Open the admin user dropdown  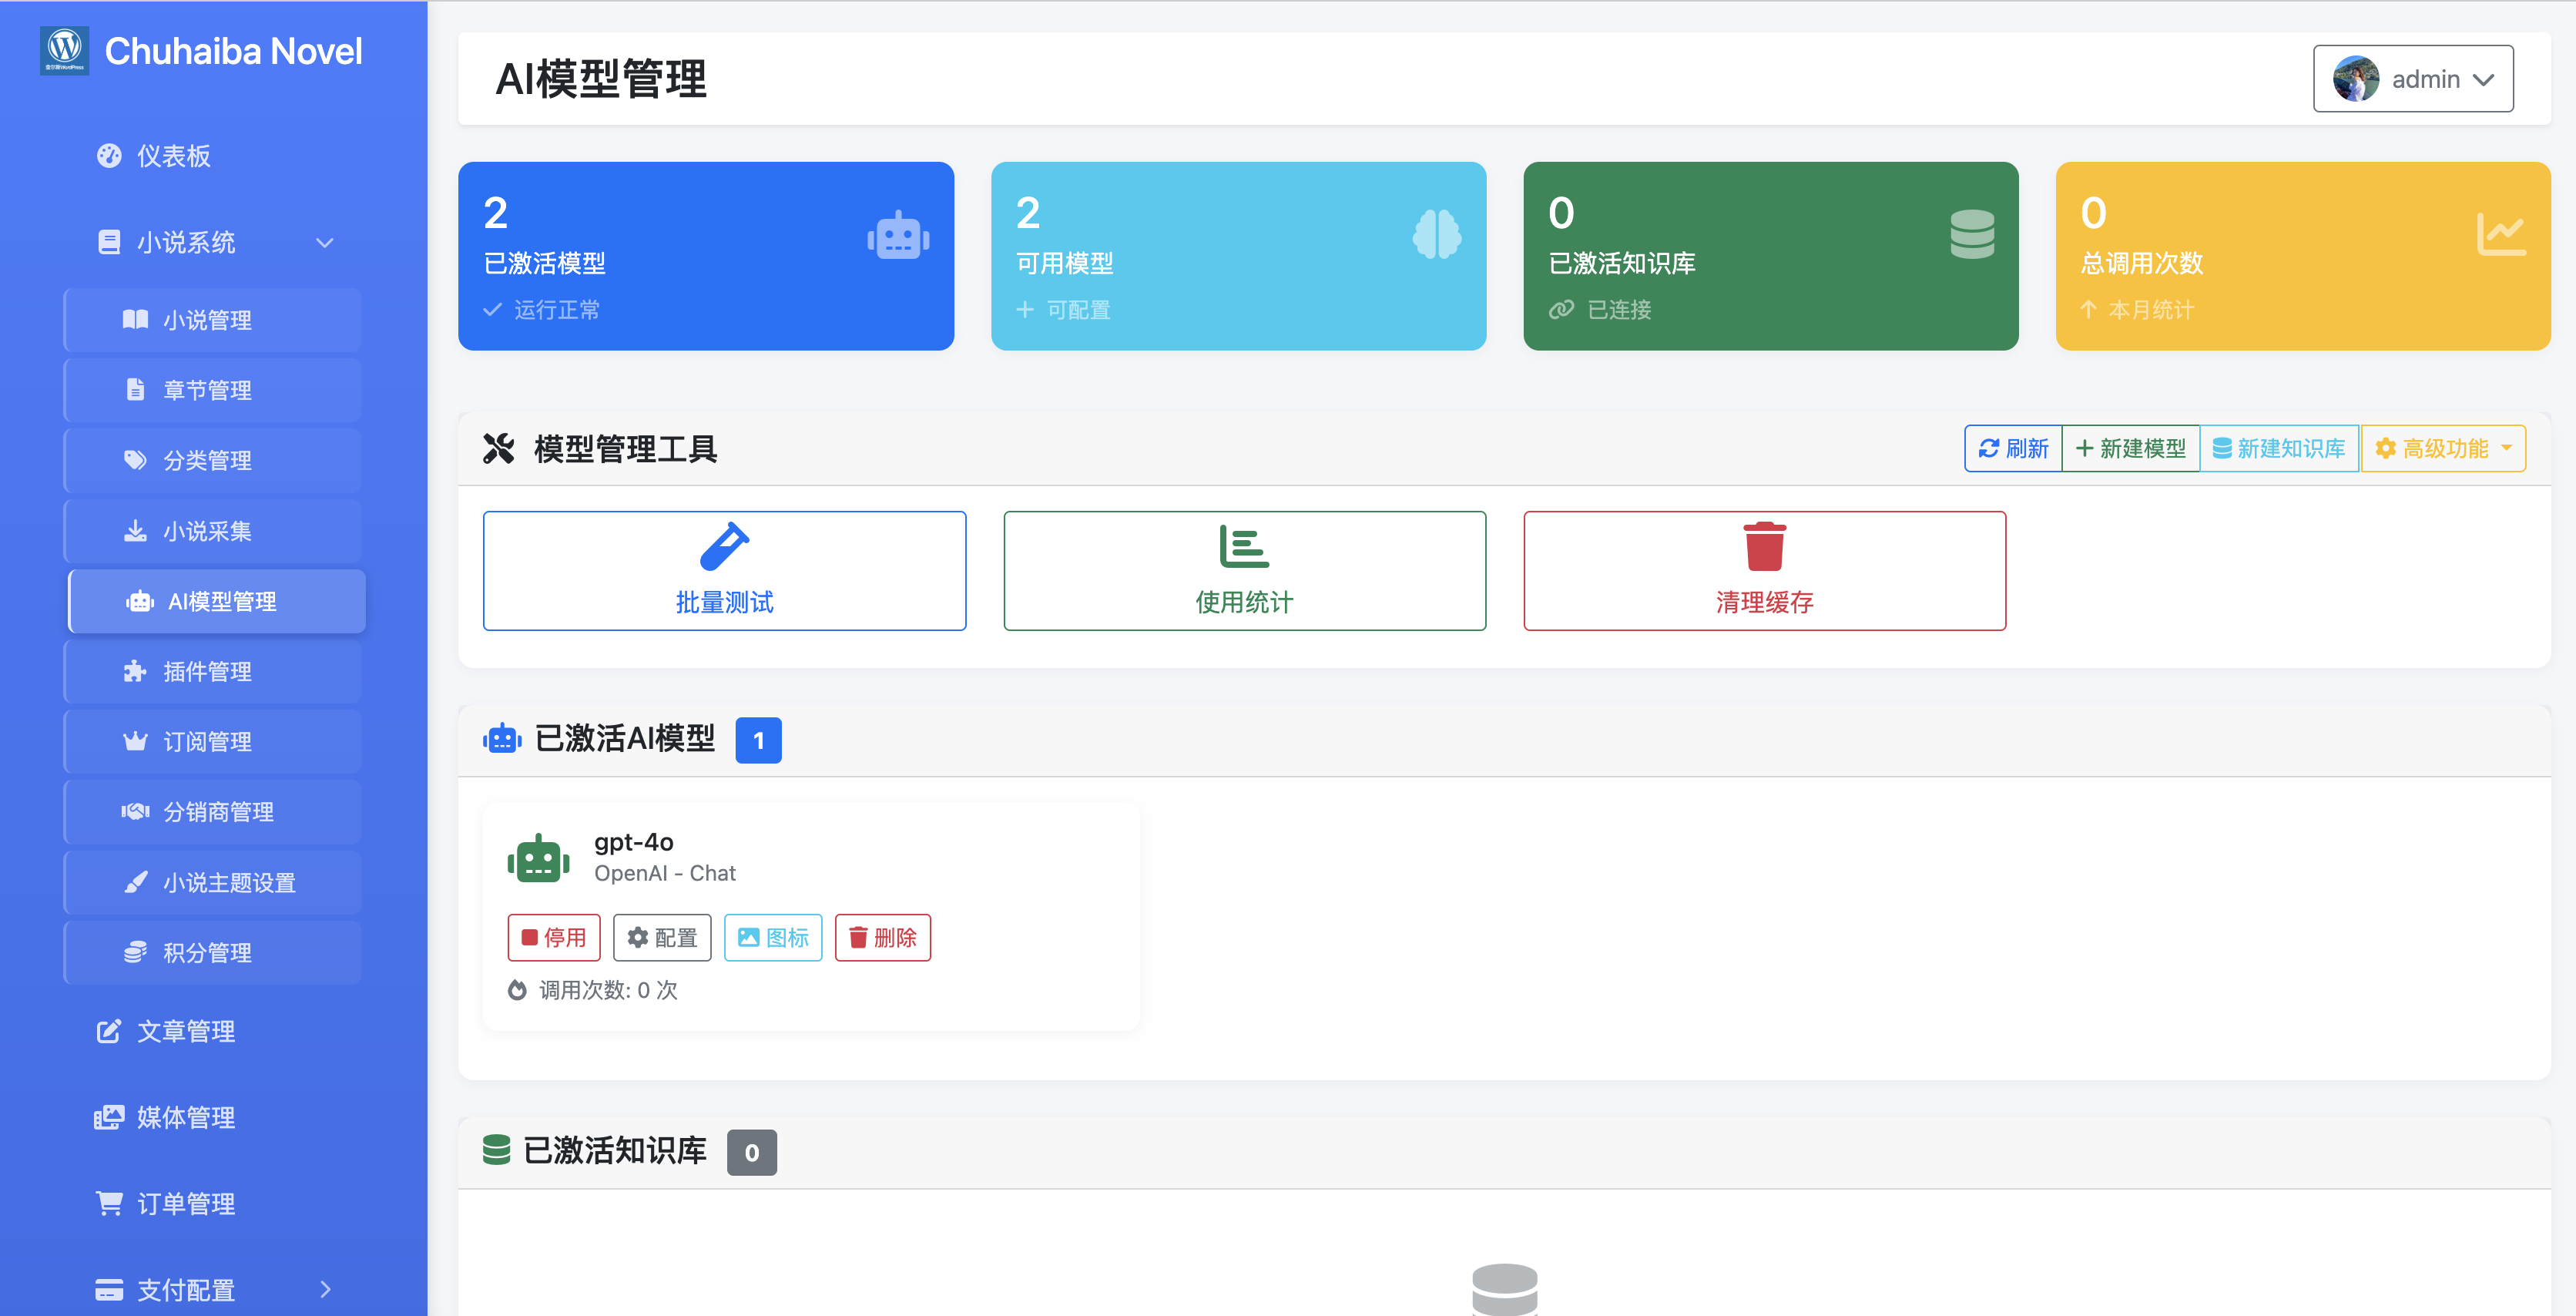(x=2412, y=79)
